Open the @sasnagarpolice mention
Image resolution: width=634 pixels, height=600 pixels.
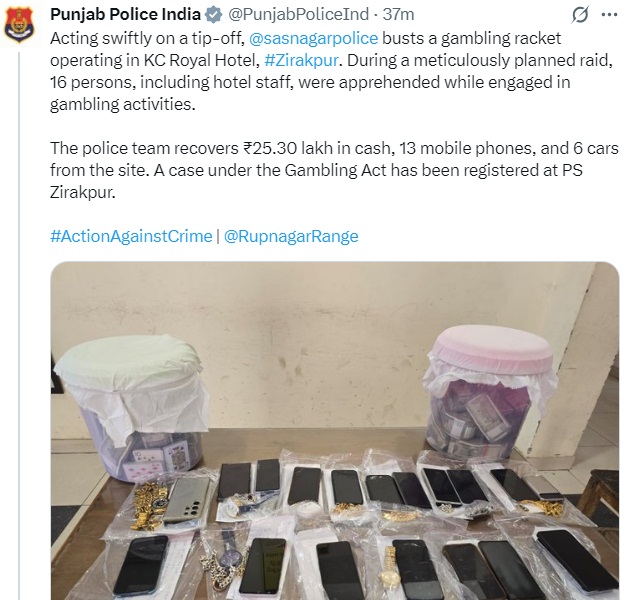(x=313, y=38)
